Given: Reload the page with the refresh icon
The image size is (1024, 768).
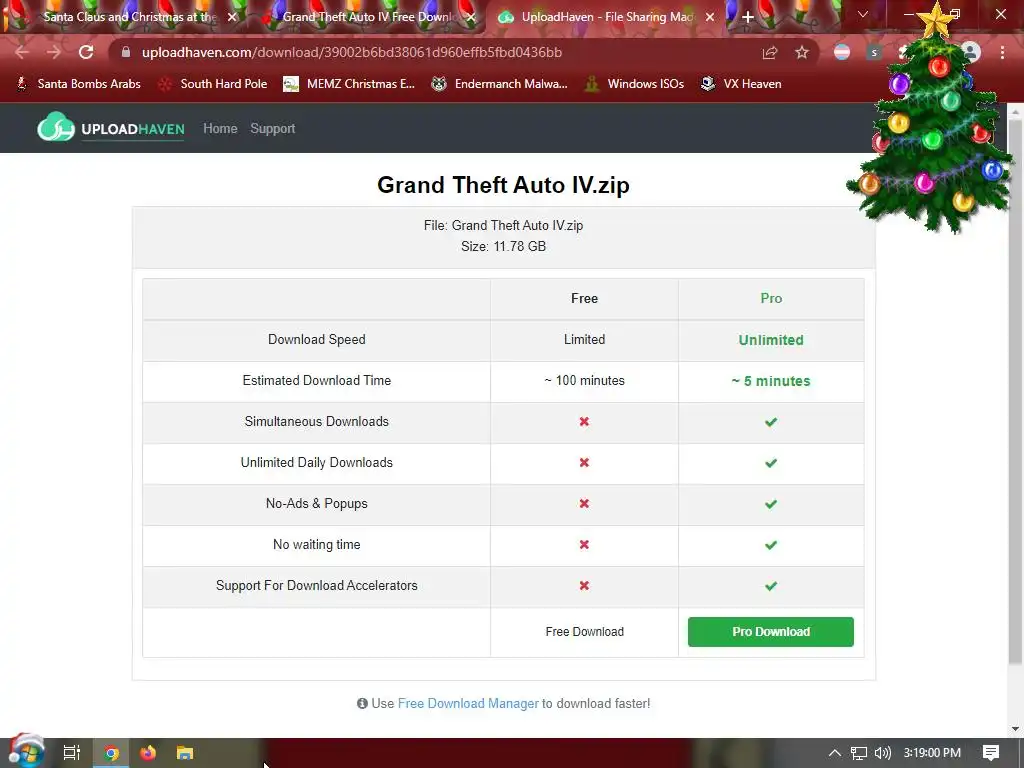Looking at the screenshot, I should [86, 52].
